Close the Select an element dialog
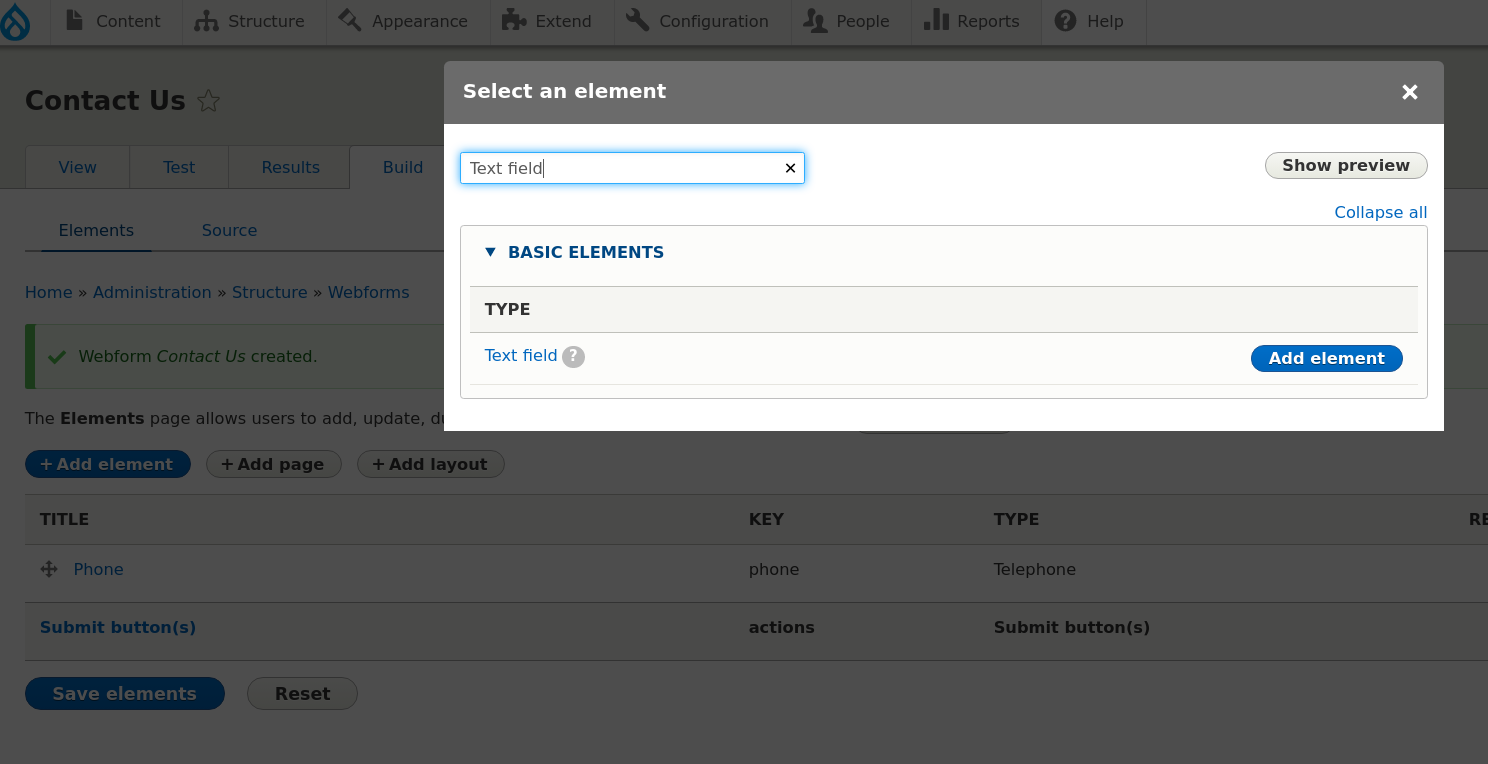 [1410, 92]
